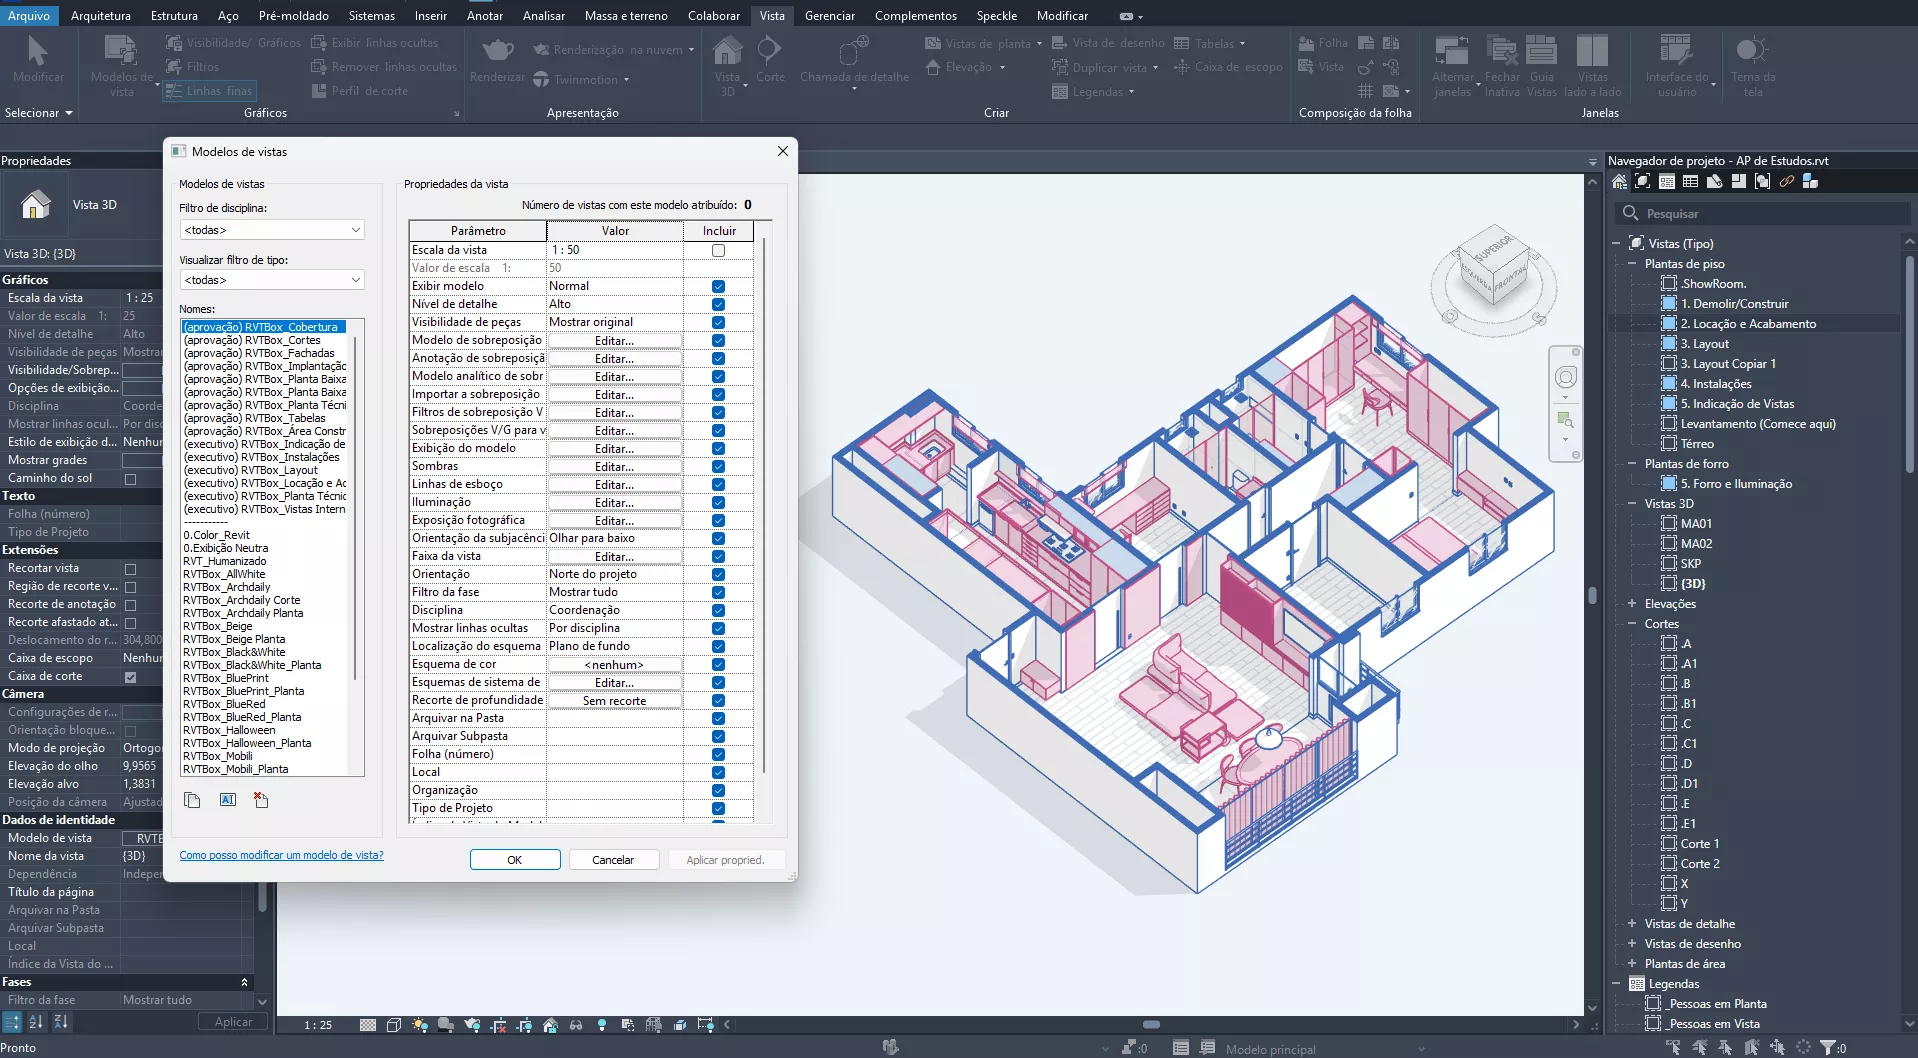Toggle sun path icon in view bar
This screenshot has height=1058, width=1918.
[x=420, y=1025]
